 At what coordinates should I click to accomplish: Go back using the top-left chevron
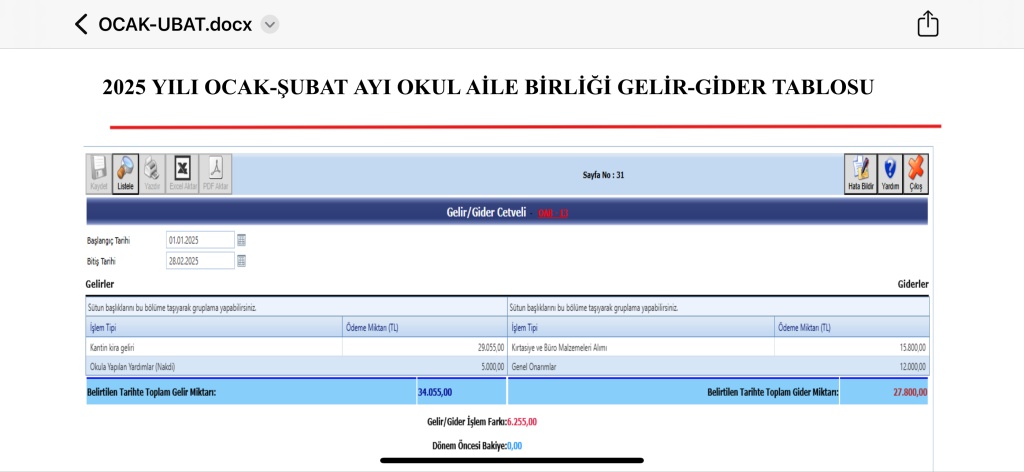click(x=81, y=24)
